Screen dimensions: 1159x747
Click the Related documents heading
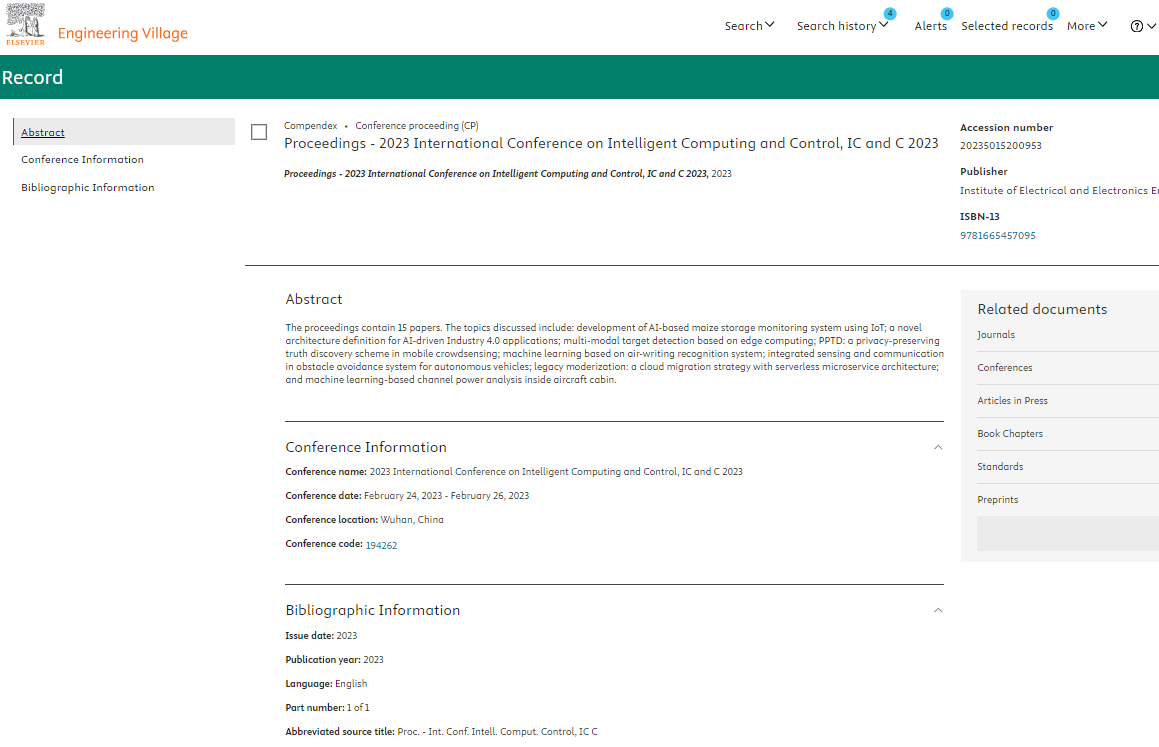coord(1042,310)
